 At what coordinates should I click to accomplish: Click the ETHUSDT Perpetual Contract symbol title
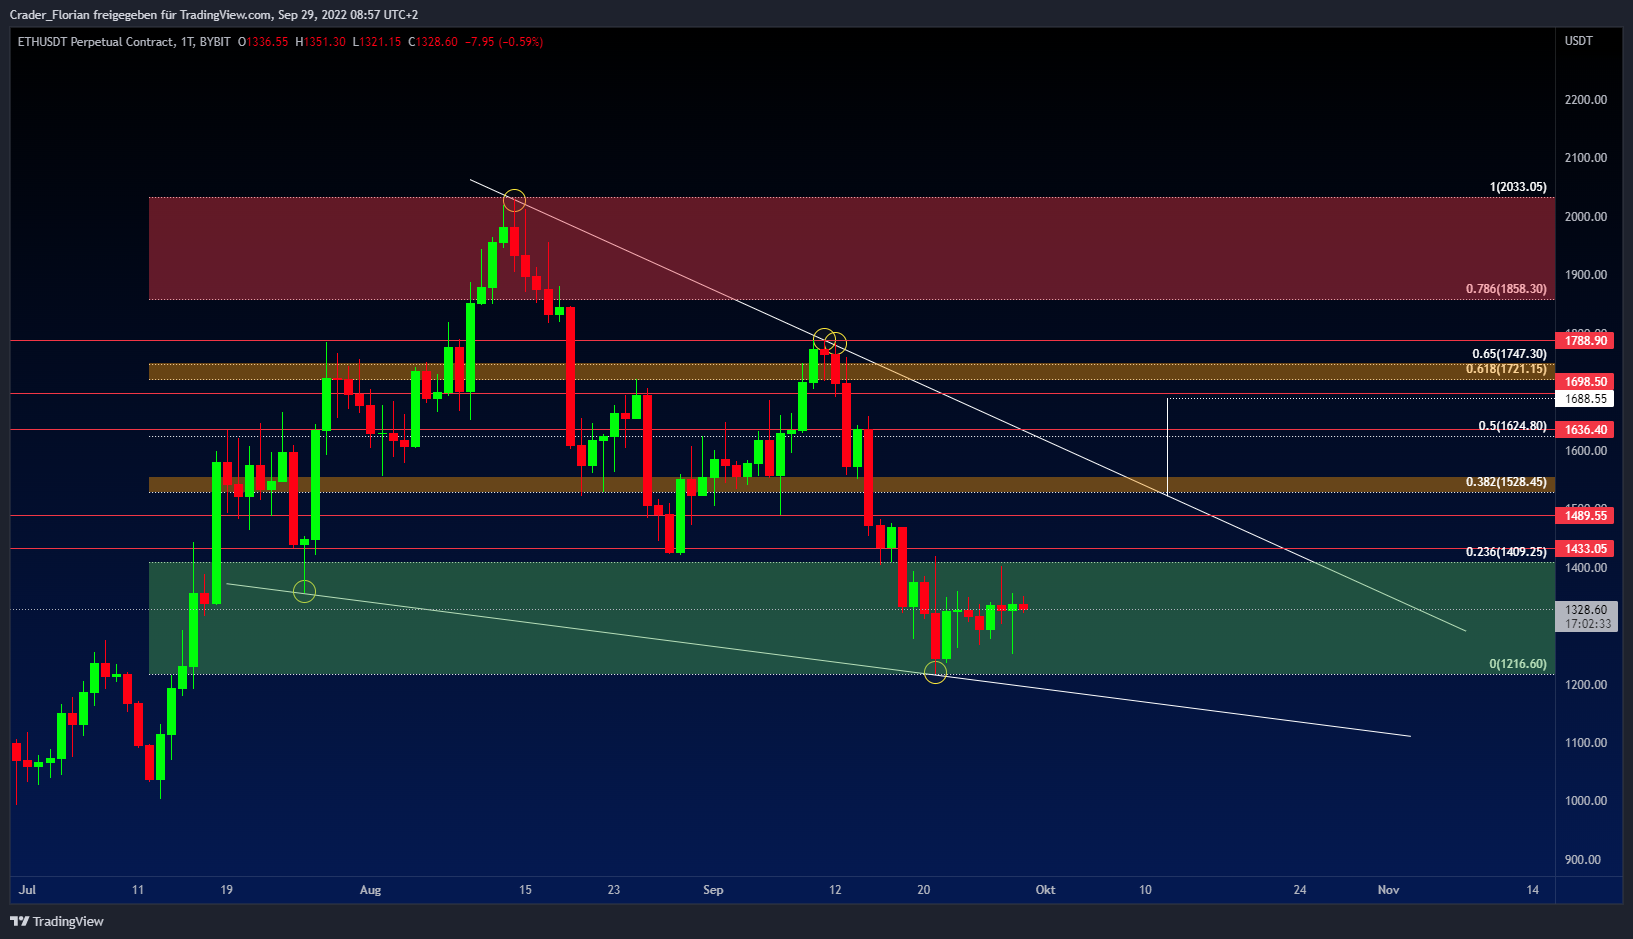(x=95, y=42)
